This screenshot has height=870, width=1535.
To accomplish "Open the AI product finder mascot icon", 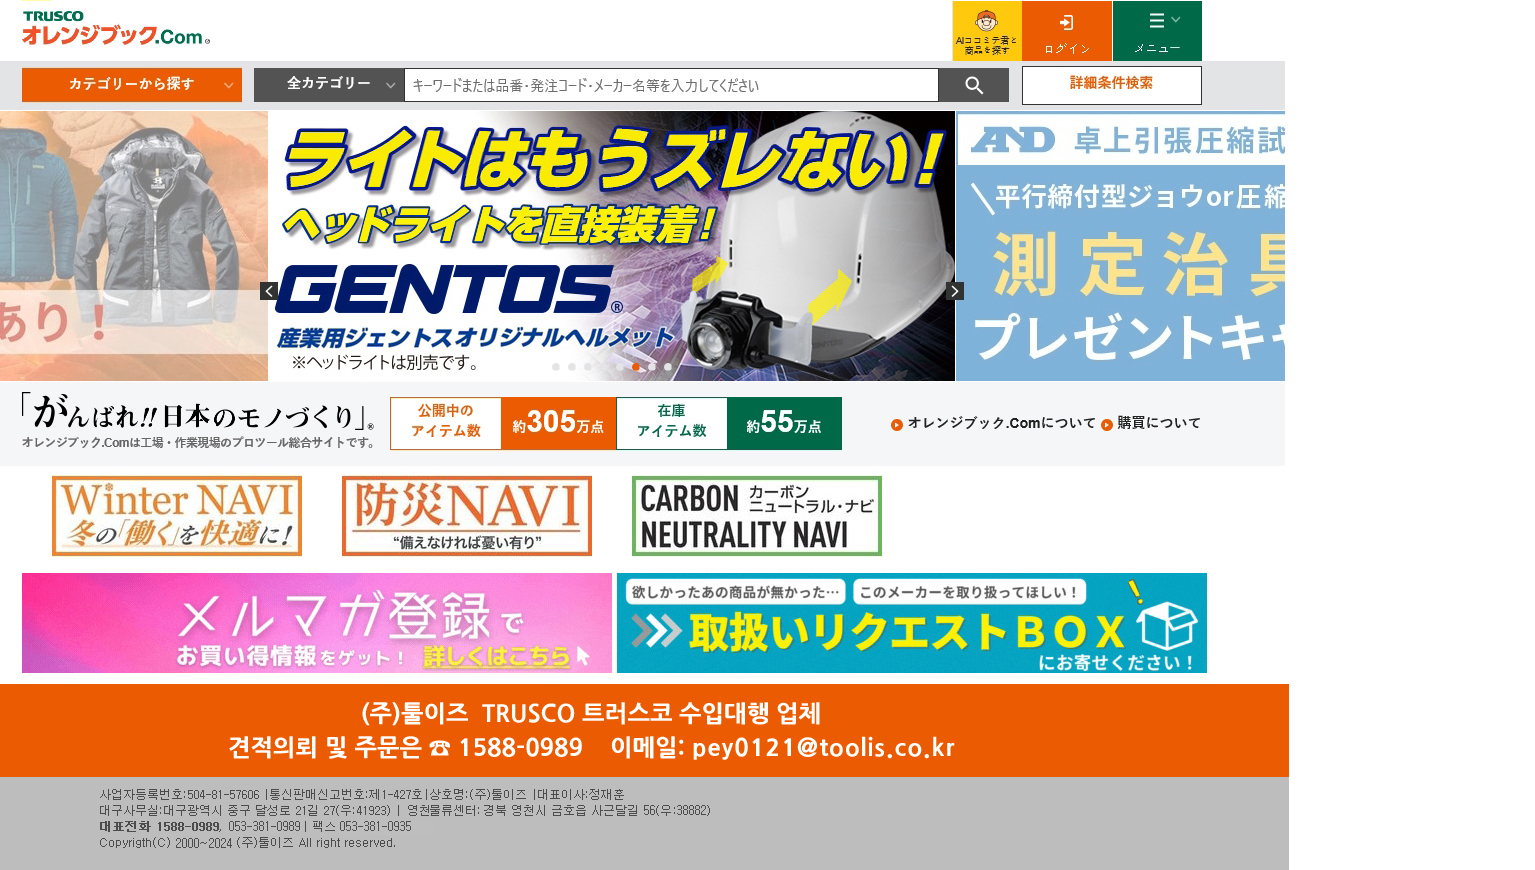I will tap(986, 31).
